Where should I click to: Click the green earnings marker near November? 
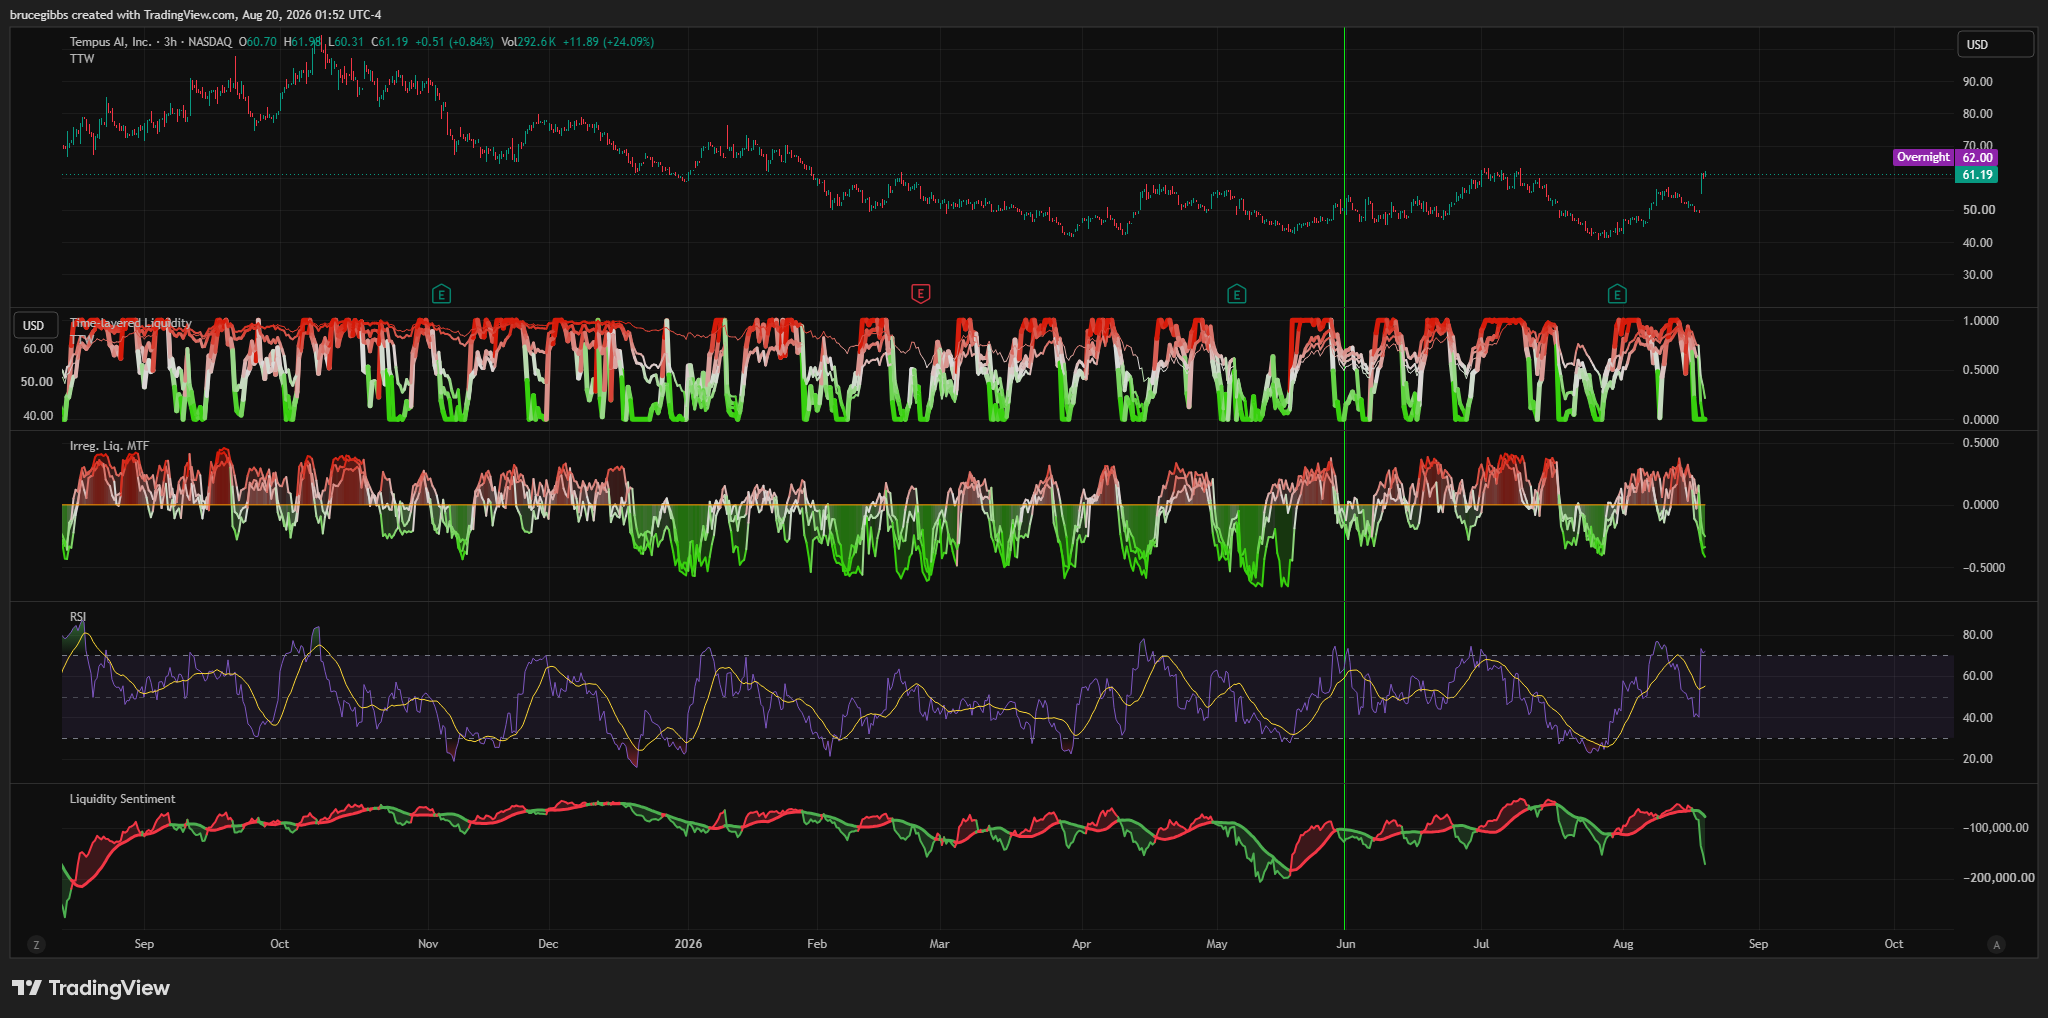tap(441, 294)
